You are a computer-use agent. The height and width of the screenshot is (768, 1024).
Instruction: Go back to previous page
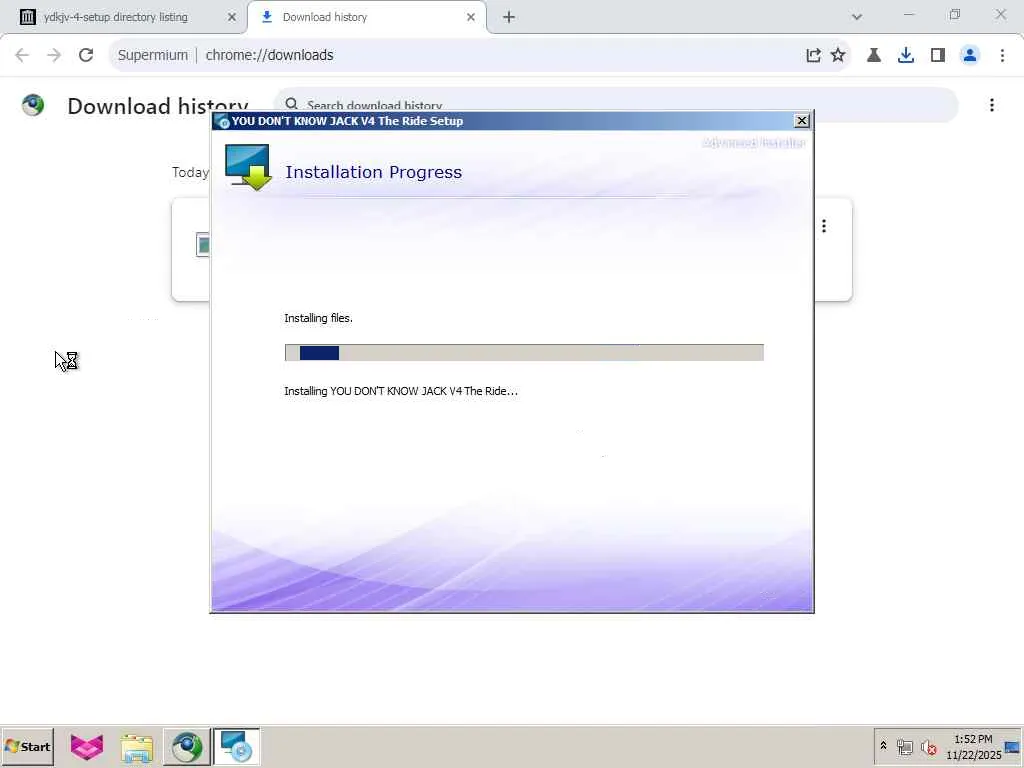pos(22,55)
